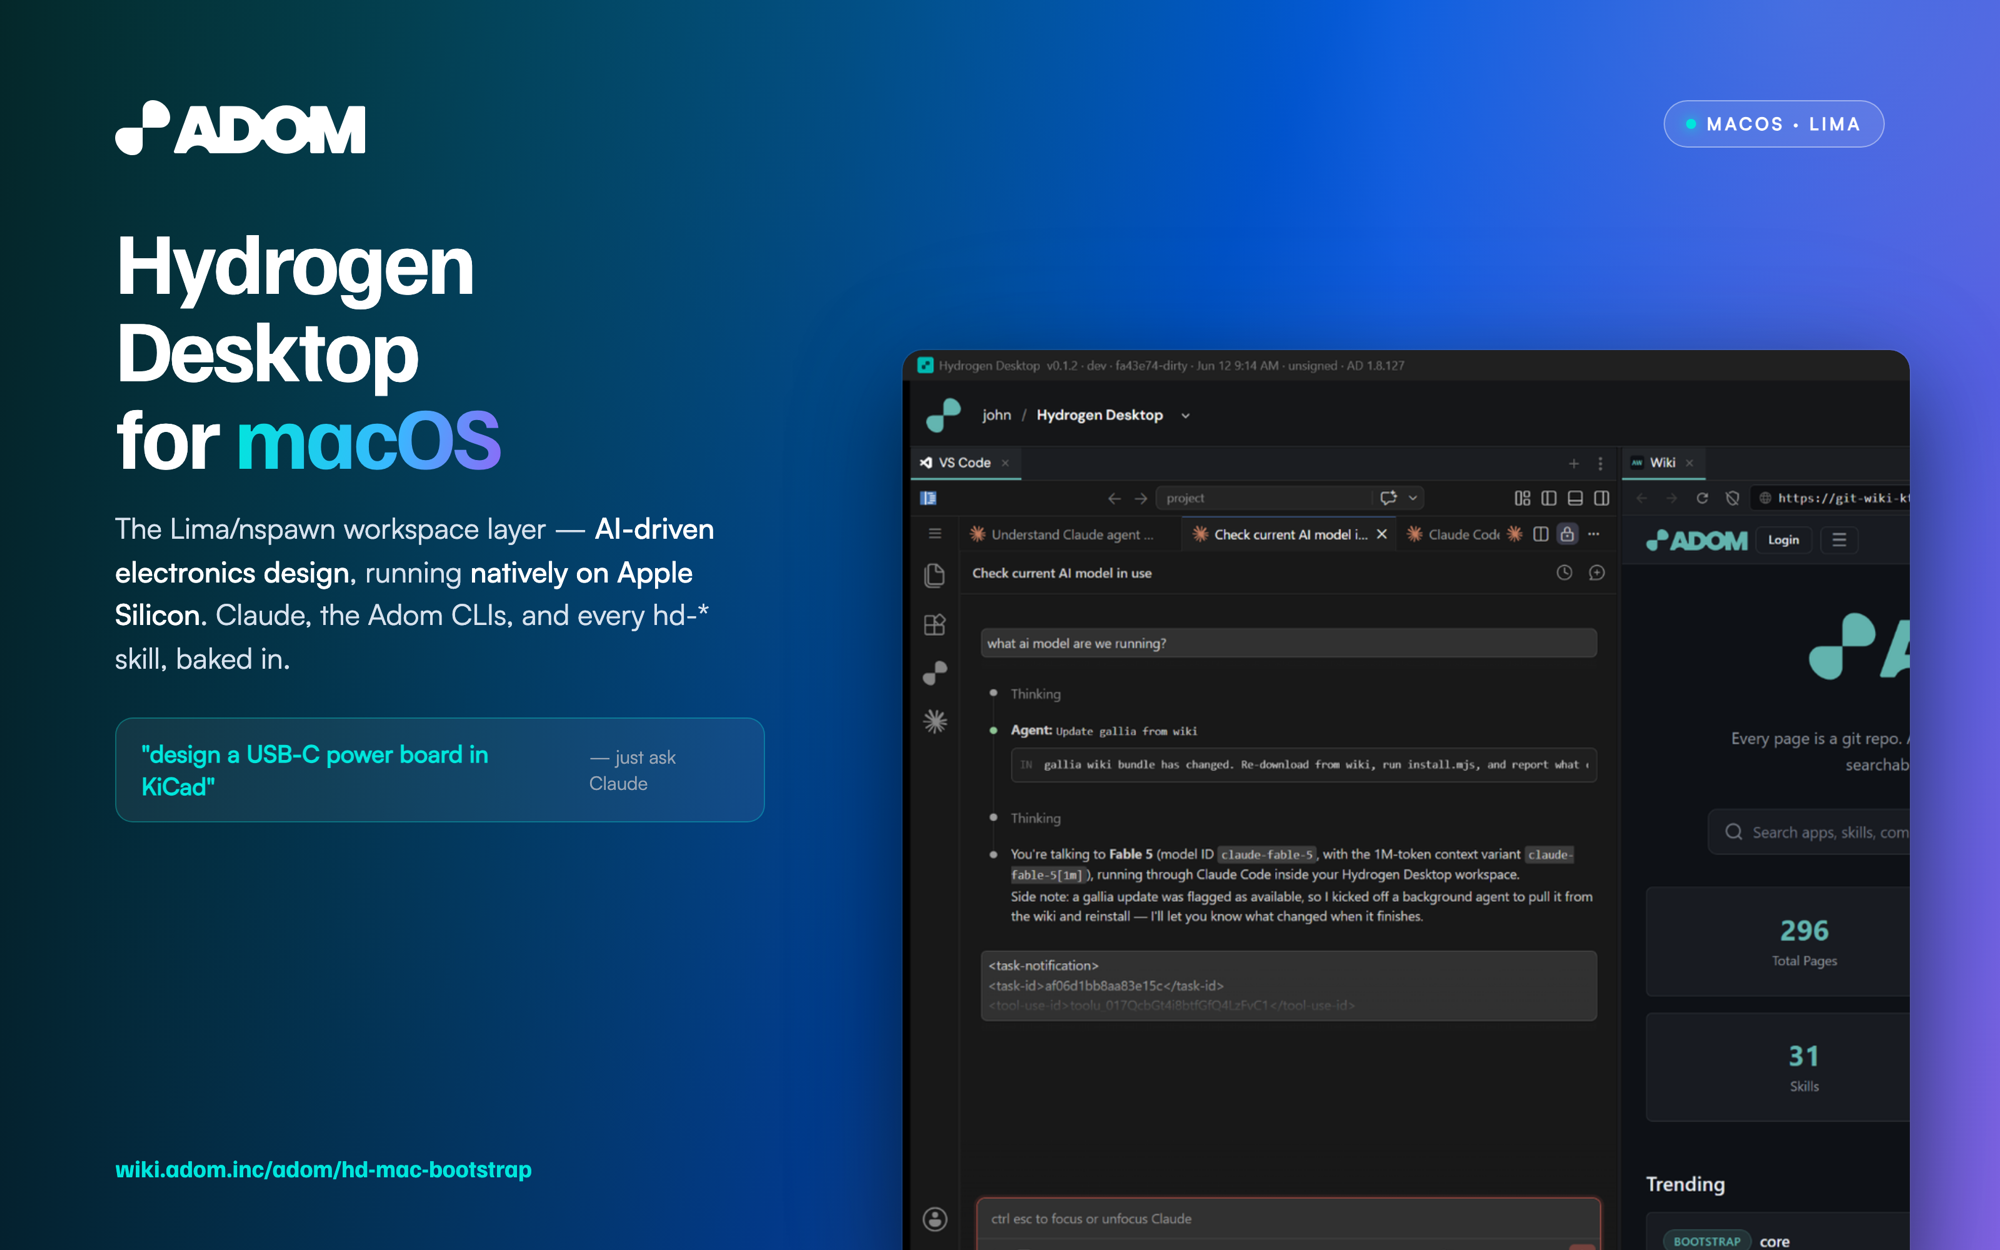Expand the first Thinking step
The height and width of the screenshot is (1250, 2000).
point(1035,694)
